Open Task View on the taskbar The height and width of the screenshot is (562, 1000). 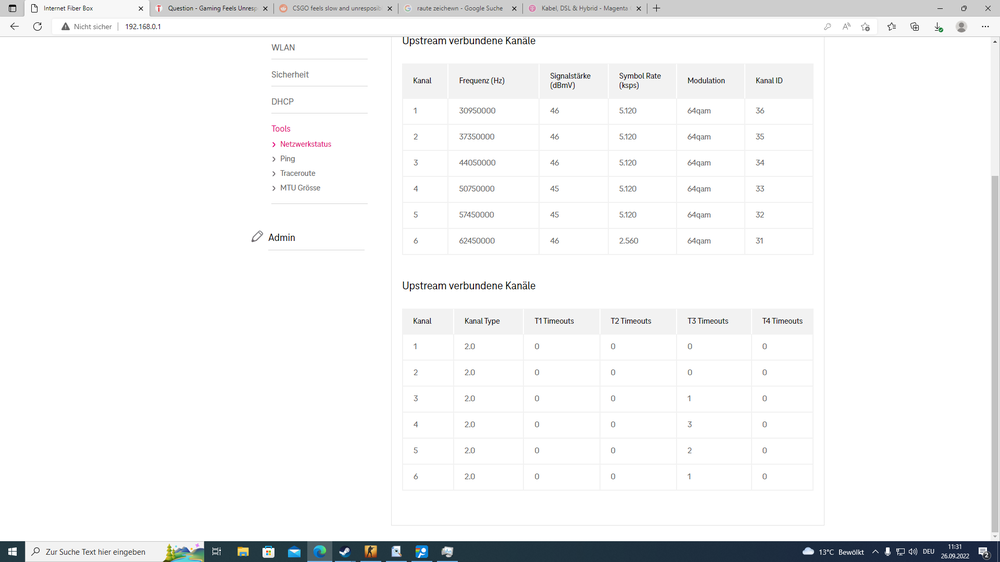[217, 552]
